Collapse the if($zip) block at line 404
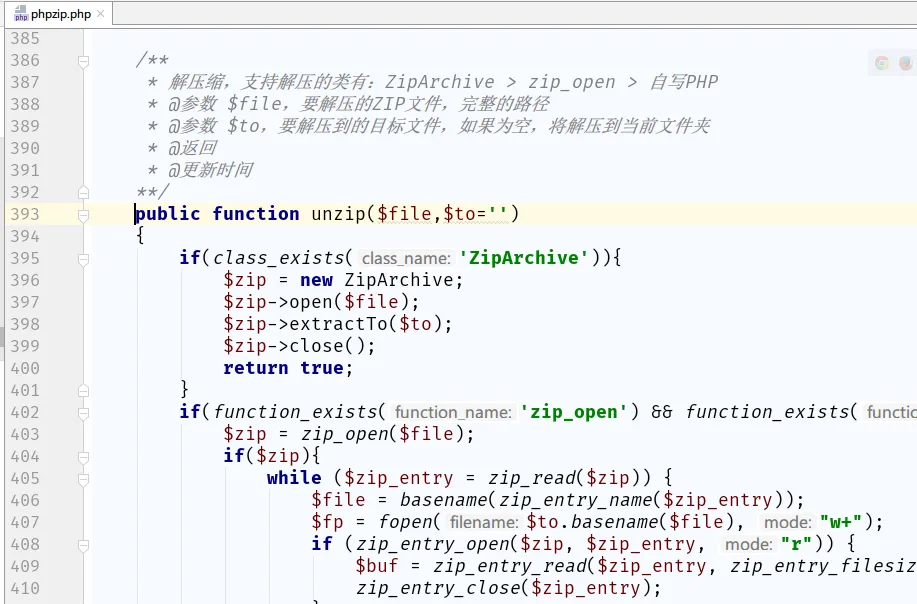This screenshot has width=917, height=604. [84, 456]
